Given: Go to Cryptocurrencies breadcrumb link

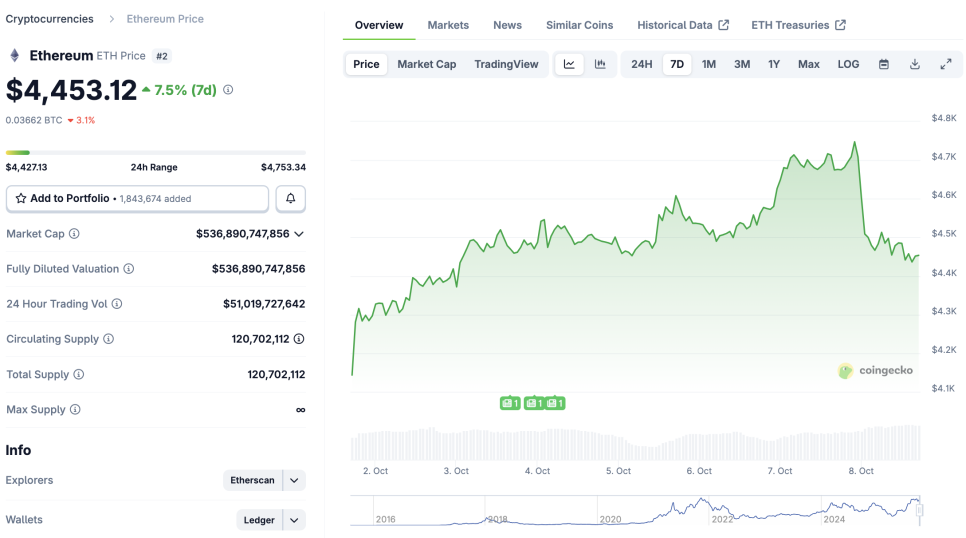Looking at the screenshot, I should pyautogui.click(x=50, y=19).
